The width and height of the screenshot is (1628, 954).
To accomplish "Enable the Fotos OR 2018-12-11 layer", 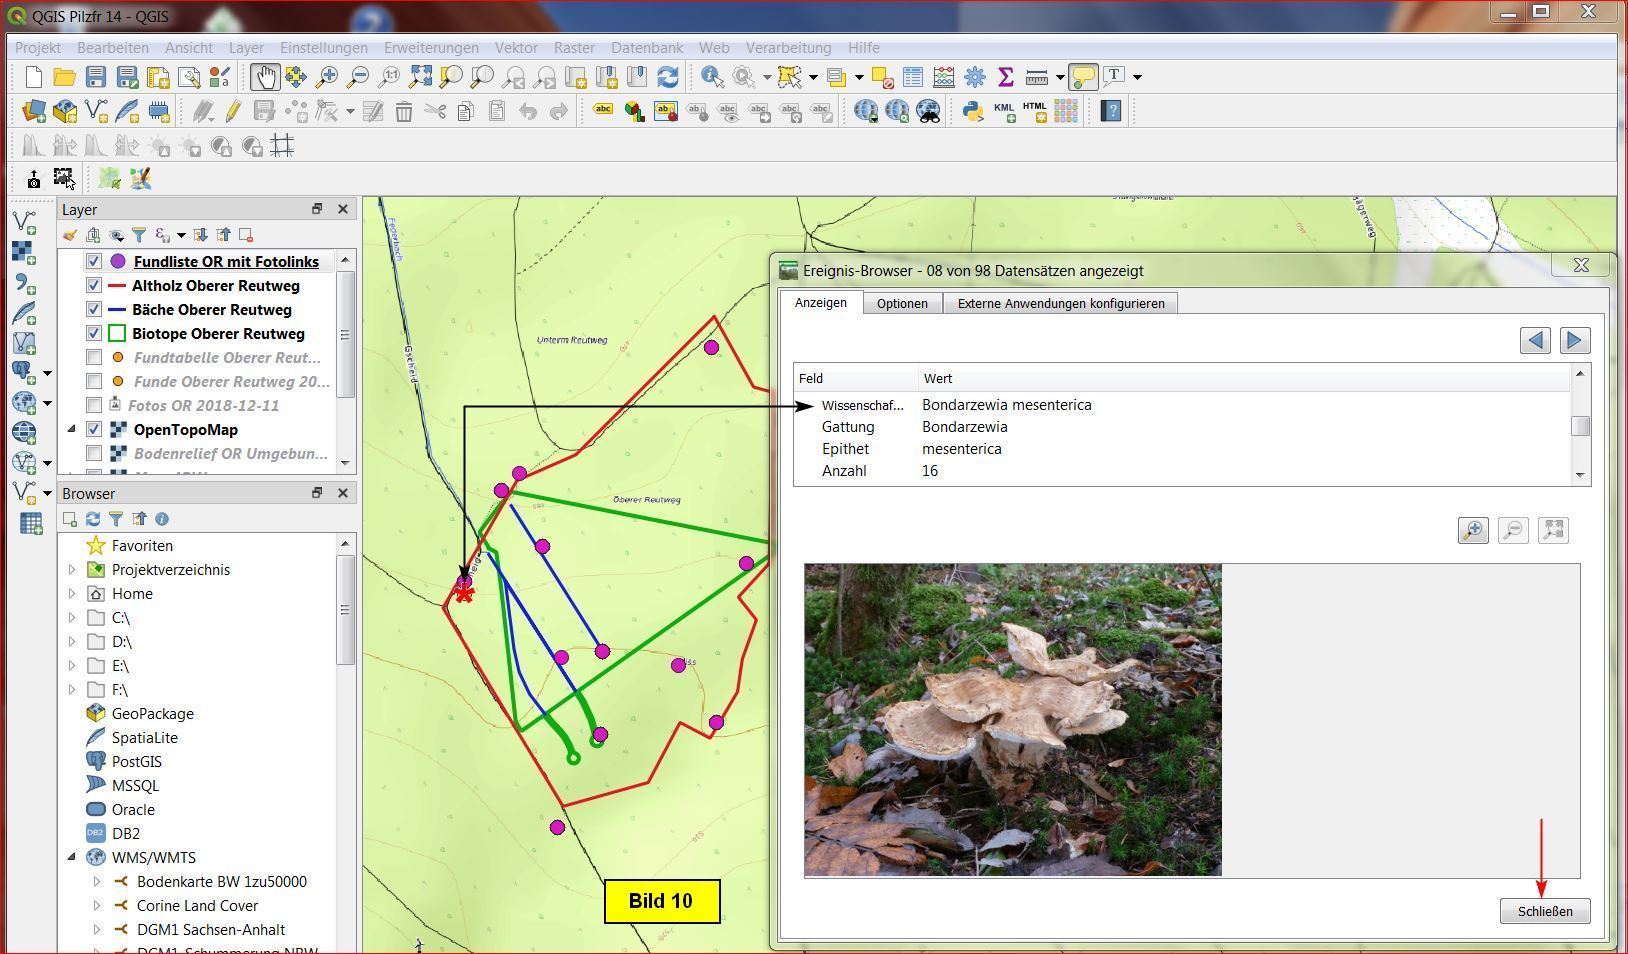I will coord(94,406).
